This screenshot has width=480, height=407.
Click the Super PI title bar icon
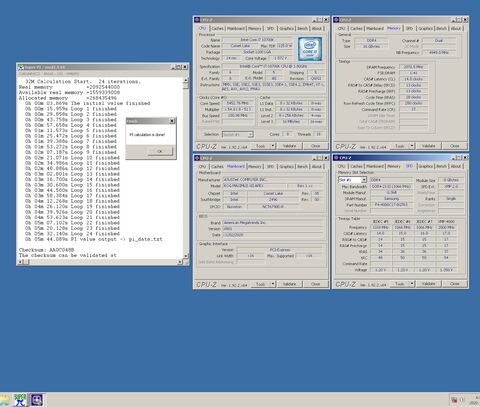click(x=21, y=67)
